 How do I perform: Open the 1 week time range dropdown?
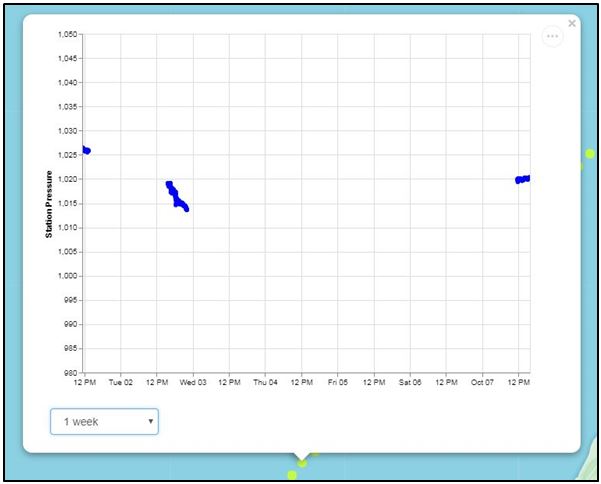point(104,422)
